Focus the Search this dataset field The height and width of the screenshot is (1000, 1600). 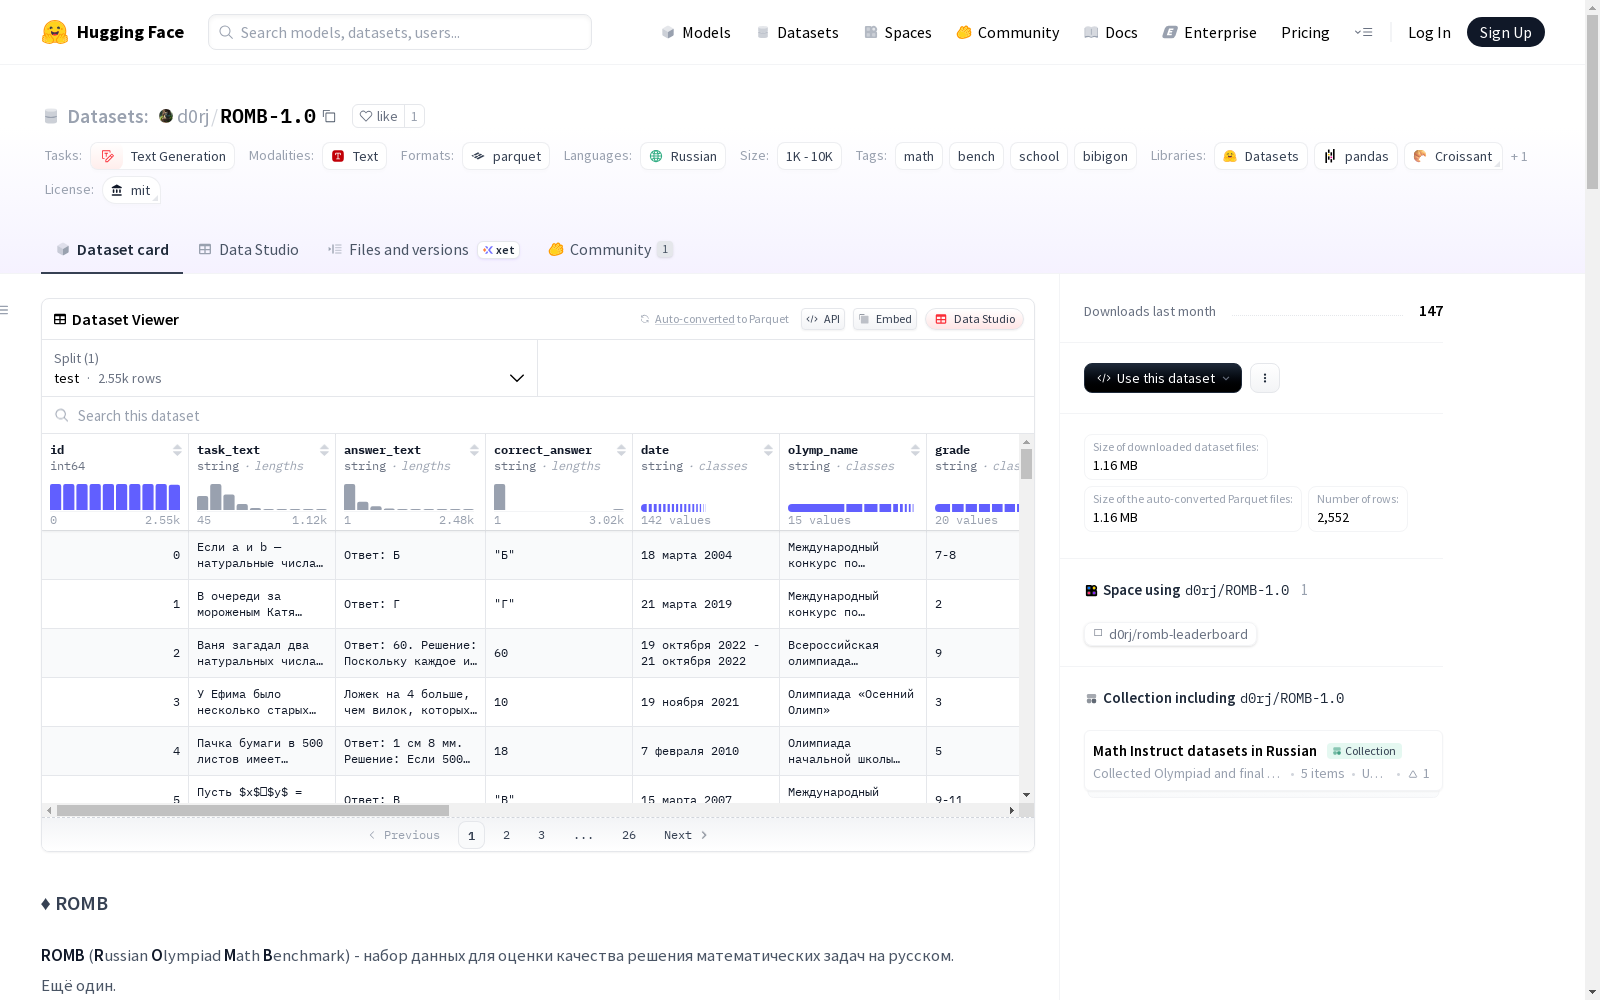538,415
